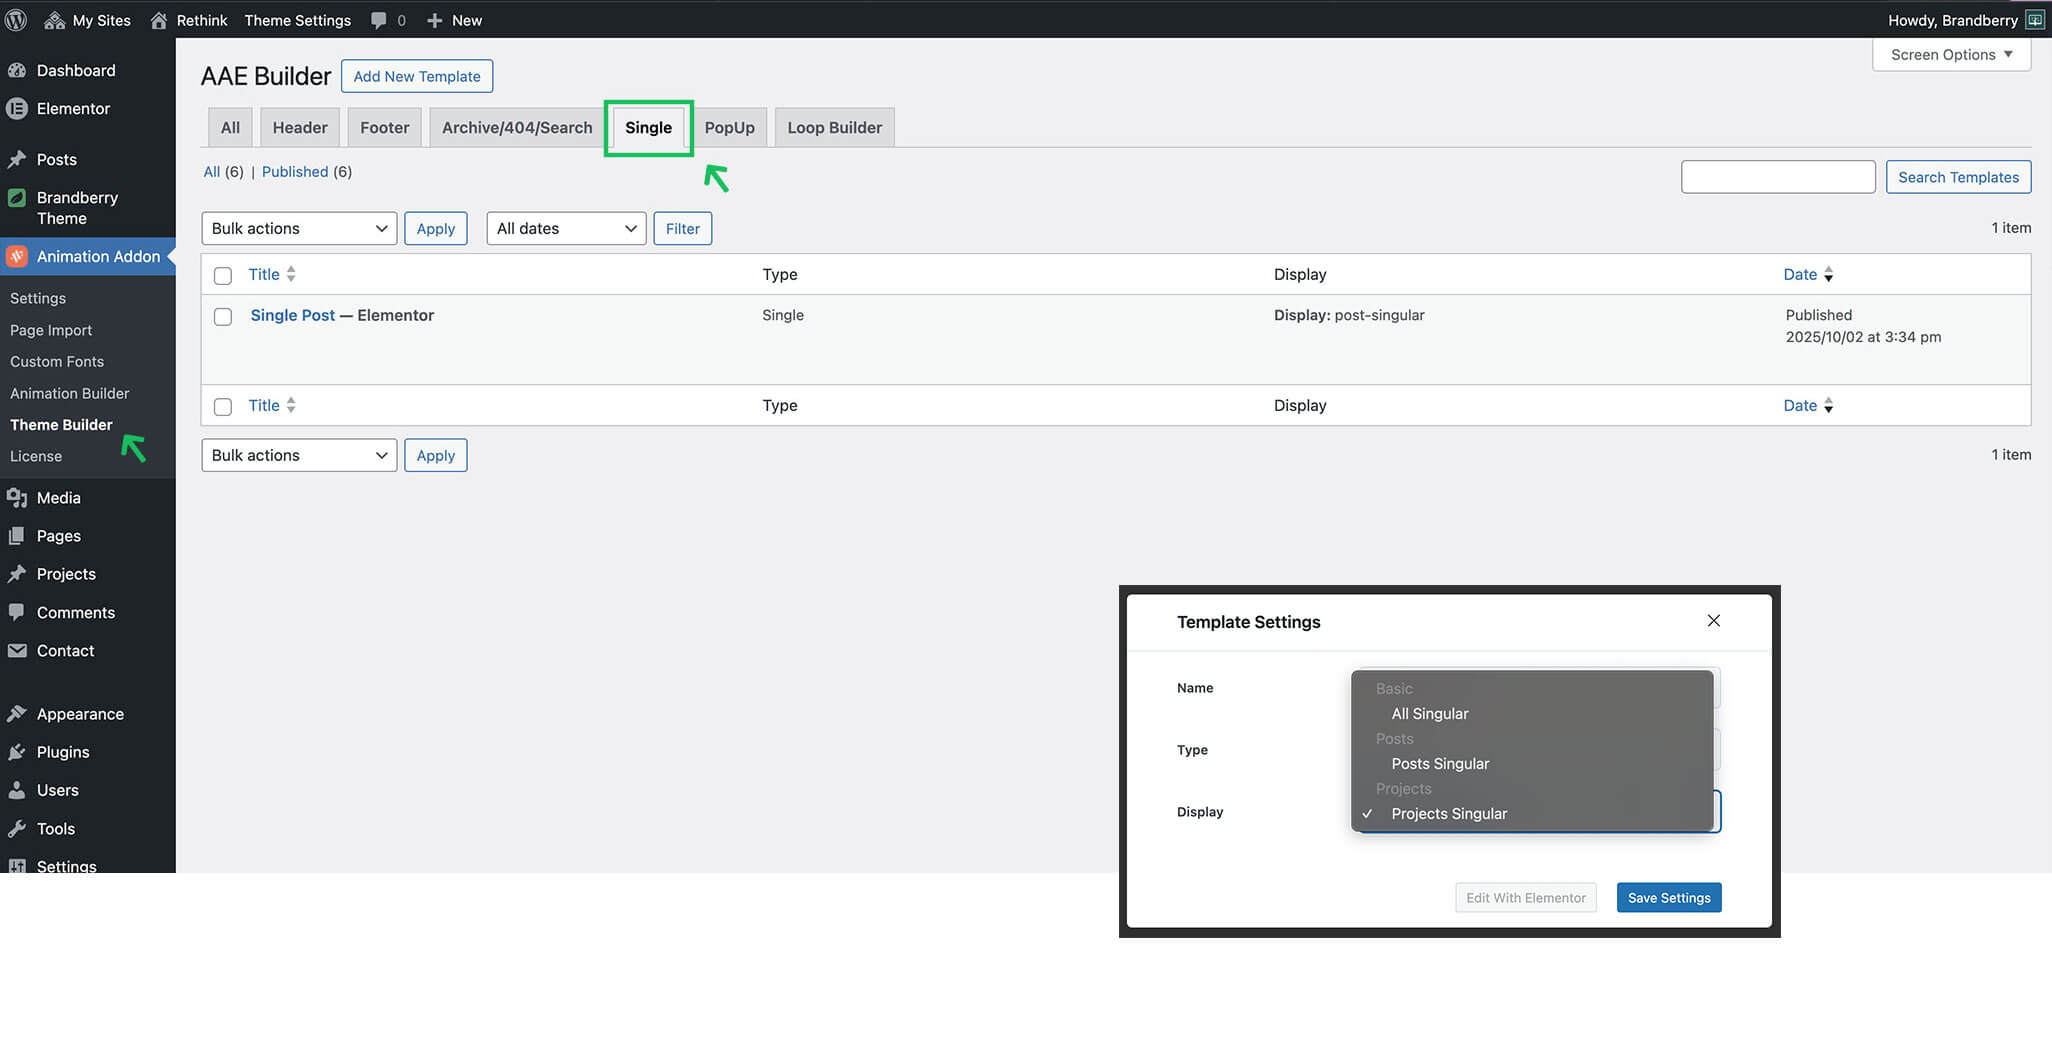Open the comments bubble icon in admin bar
Viewport: 2052px width, 1037px height.
coord(379,20)
